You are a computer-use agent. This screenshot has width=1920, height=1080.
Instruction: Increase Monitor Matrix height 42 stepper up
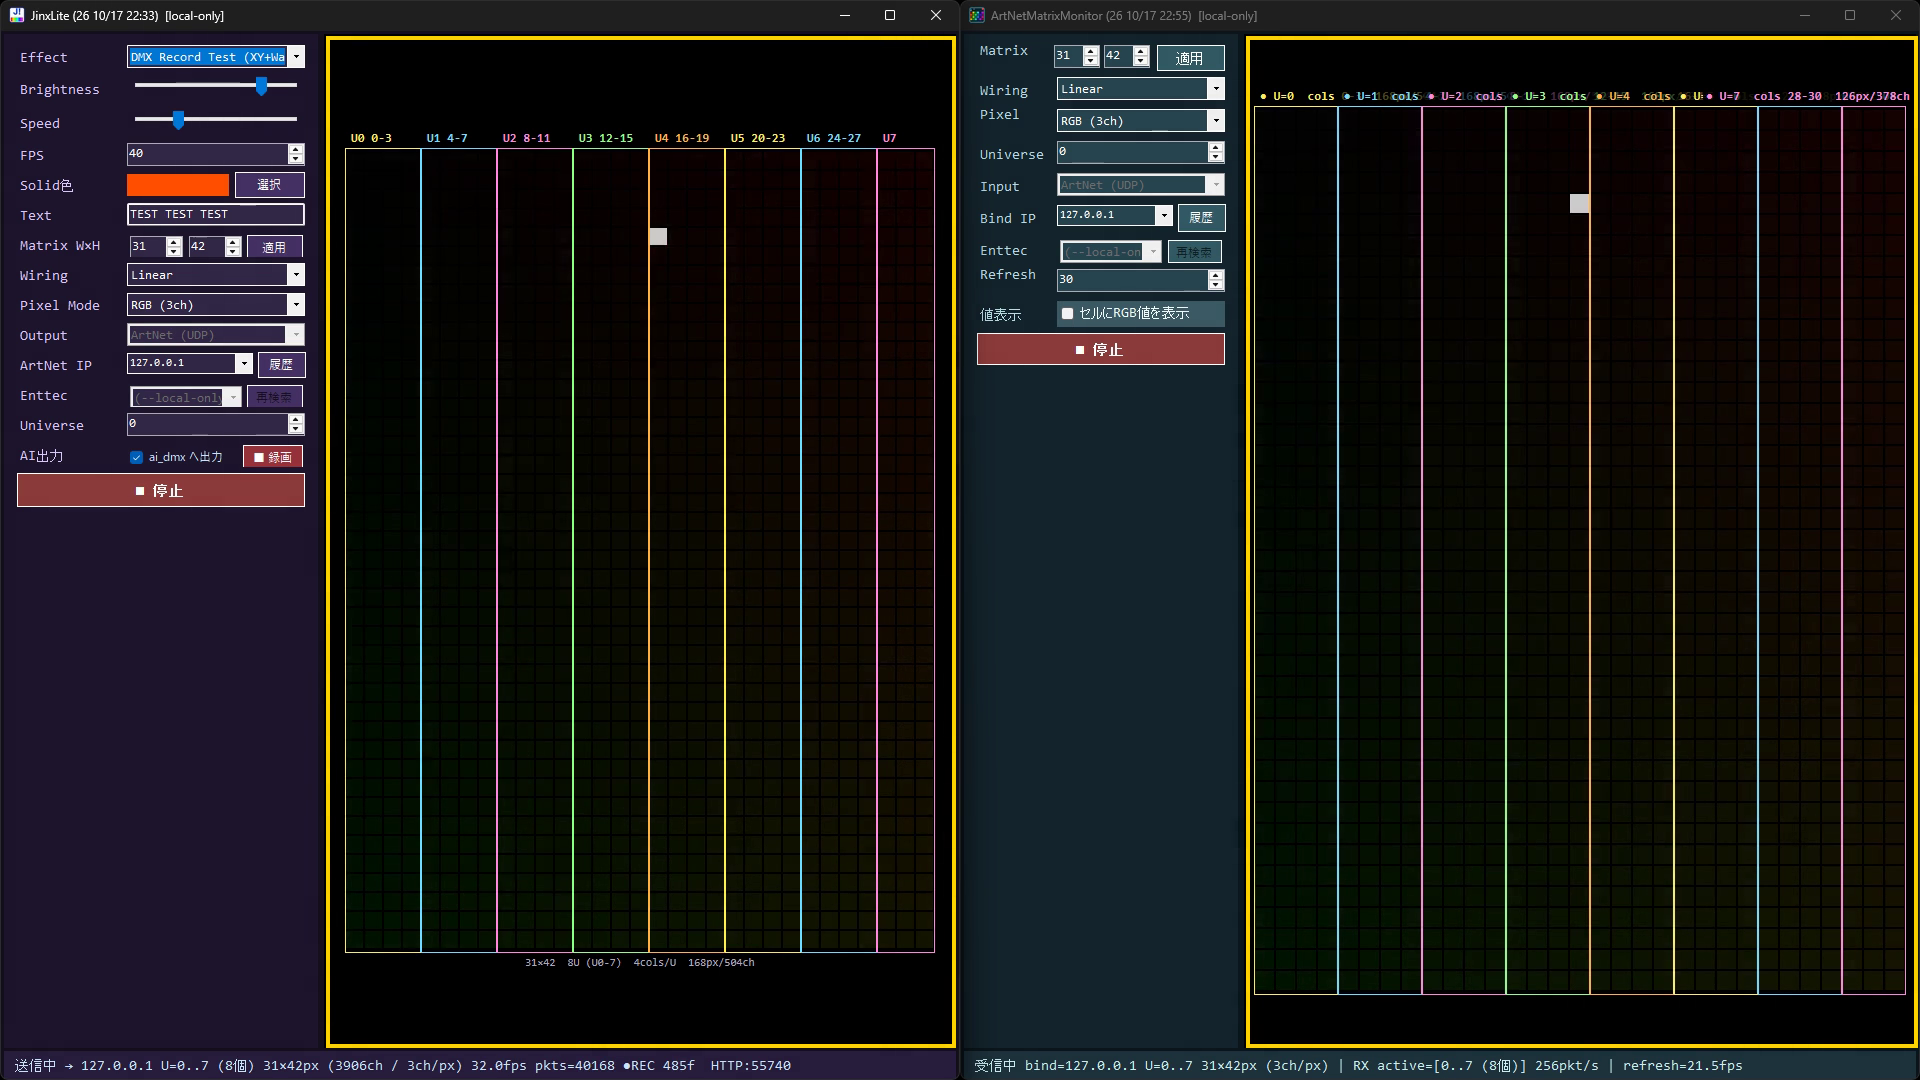[x=1141, y=51]
